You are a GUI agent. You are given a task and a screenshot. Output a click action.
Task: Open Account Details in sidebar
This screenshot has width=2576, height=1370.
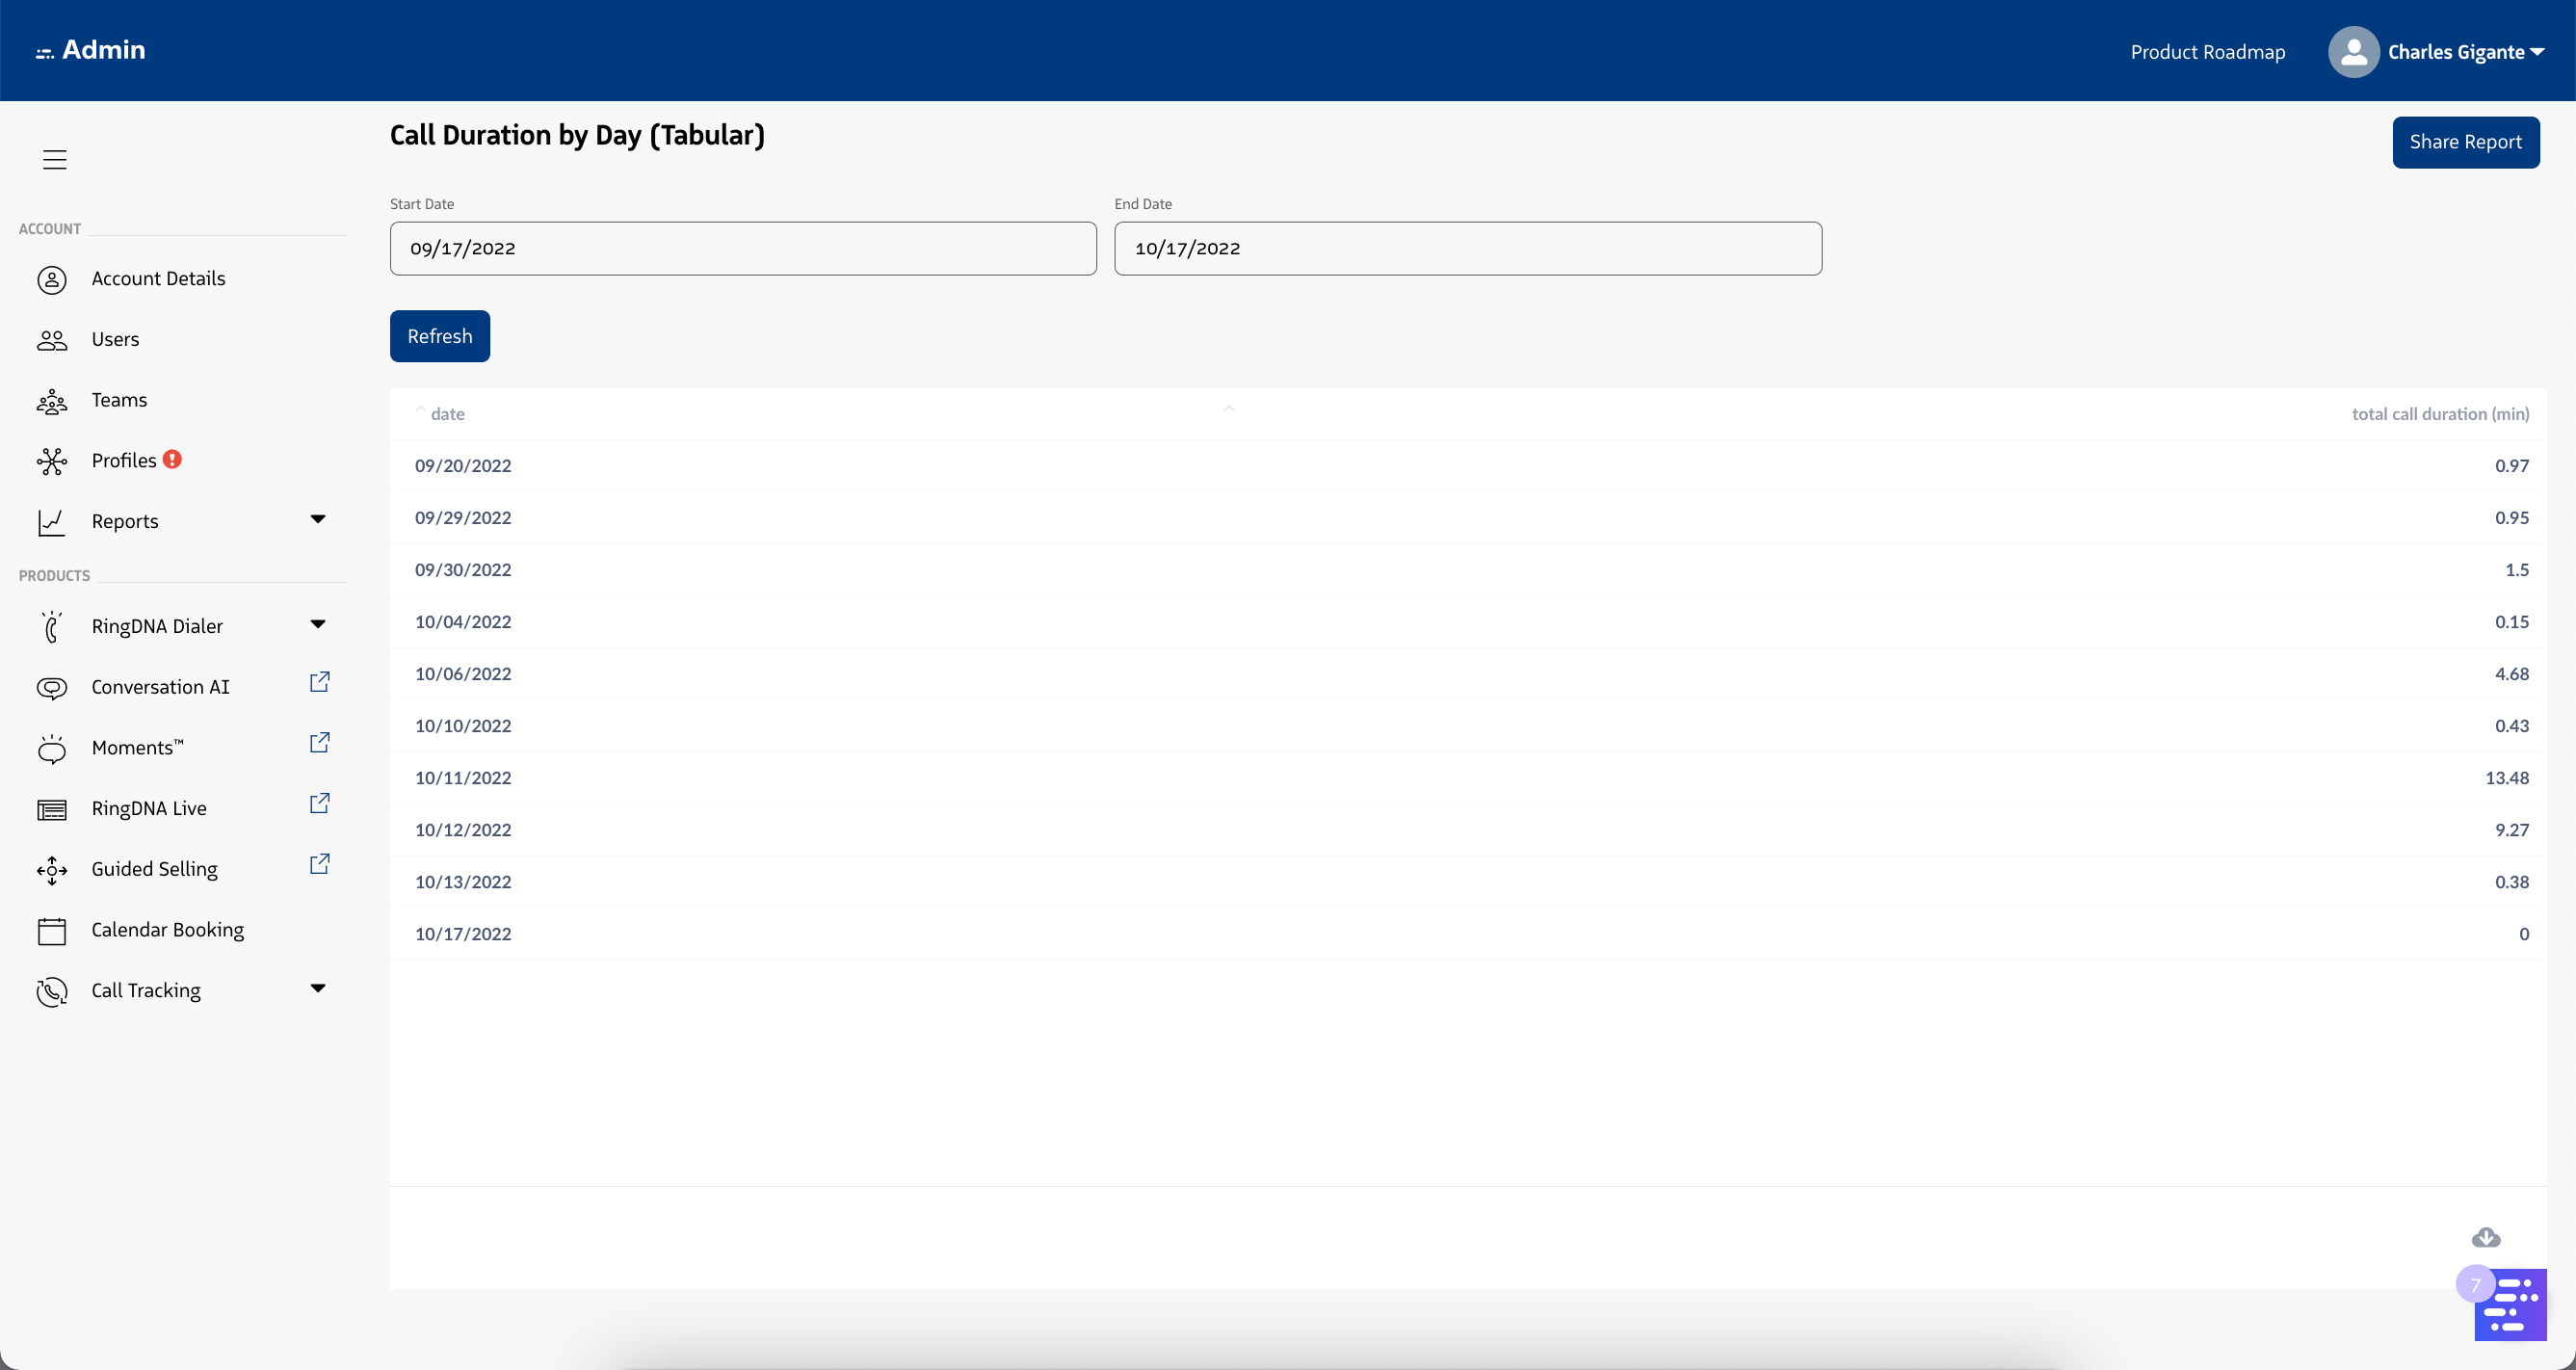tap(158, 279)
